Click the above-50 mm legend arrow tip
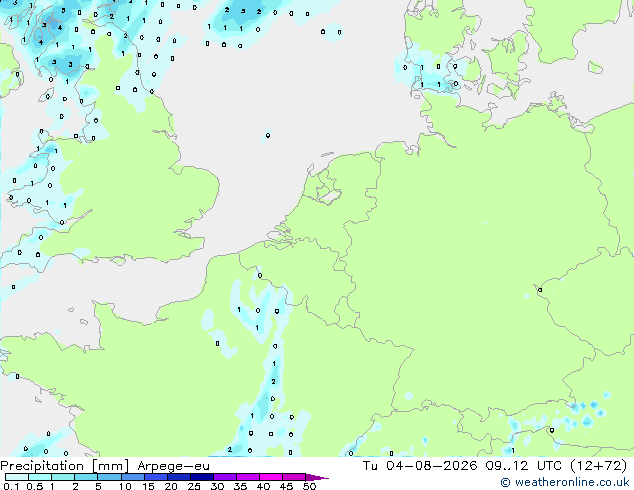634x490 pixels. (x=317, y=477)
